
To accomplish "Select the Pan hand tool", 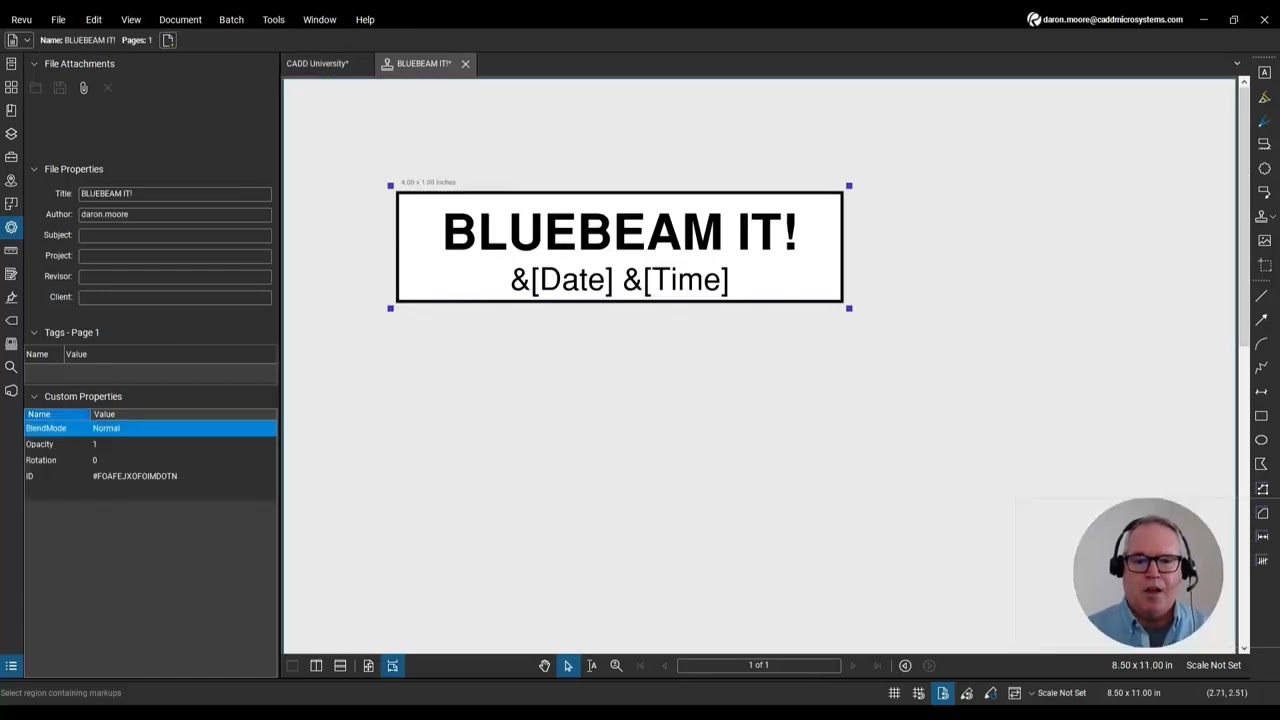I will (544, 666).
